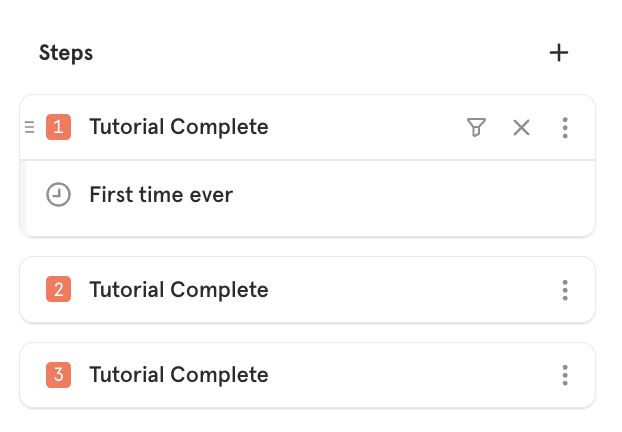622x432 pixels.
Task: Open step 1 three-dot options menu
Action: [565, 128]
